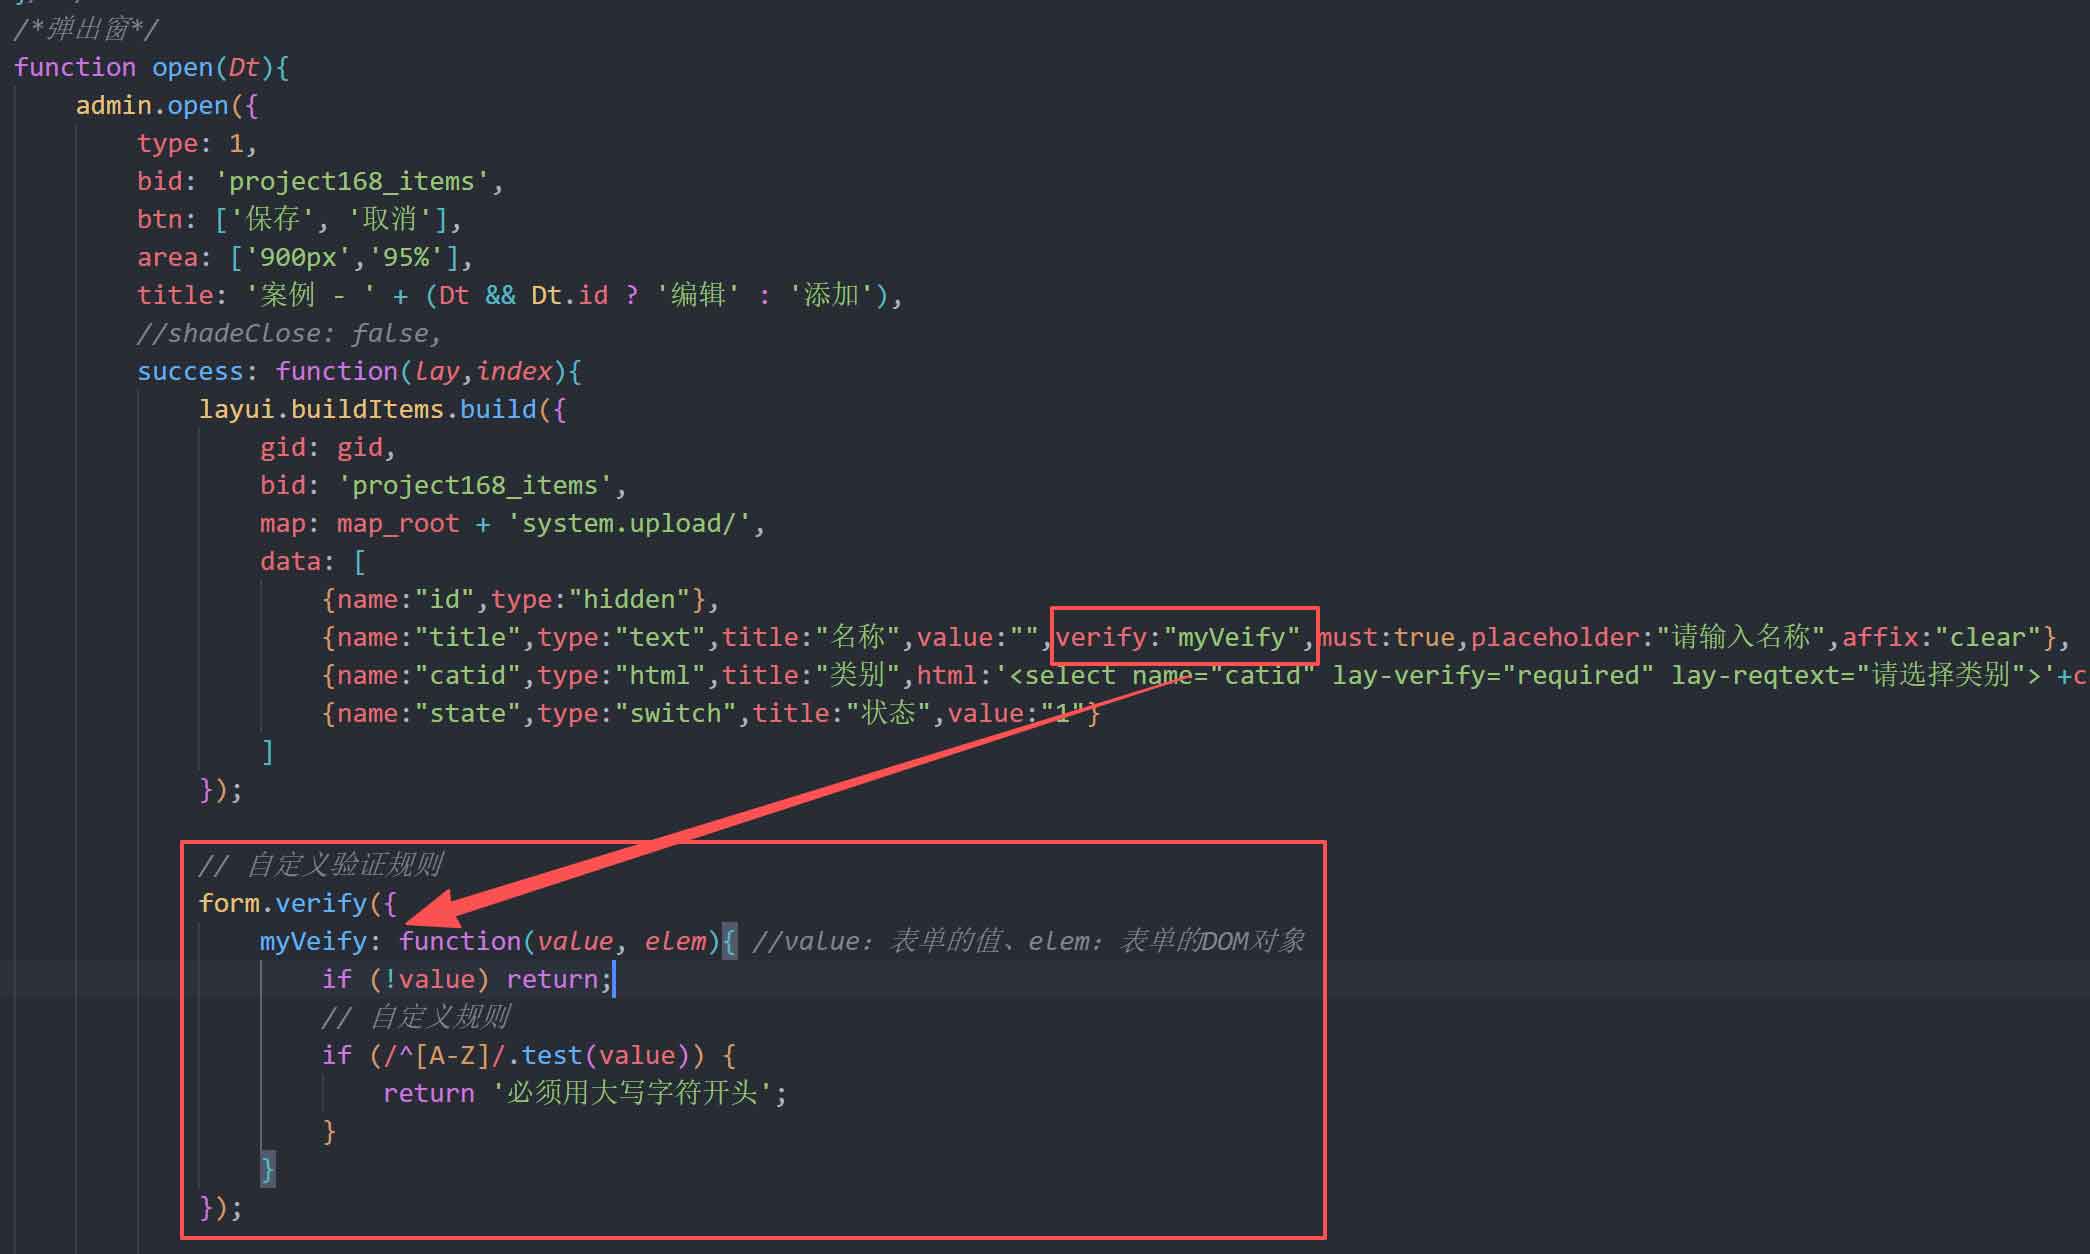The image size is (2090, 1254).
Task: Click the placeholder "请输入名称" string
Action: pos(1741,637)
